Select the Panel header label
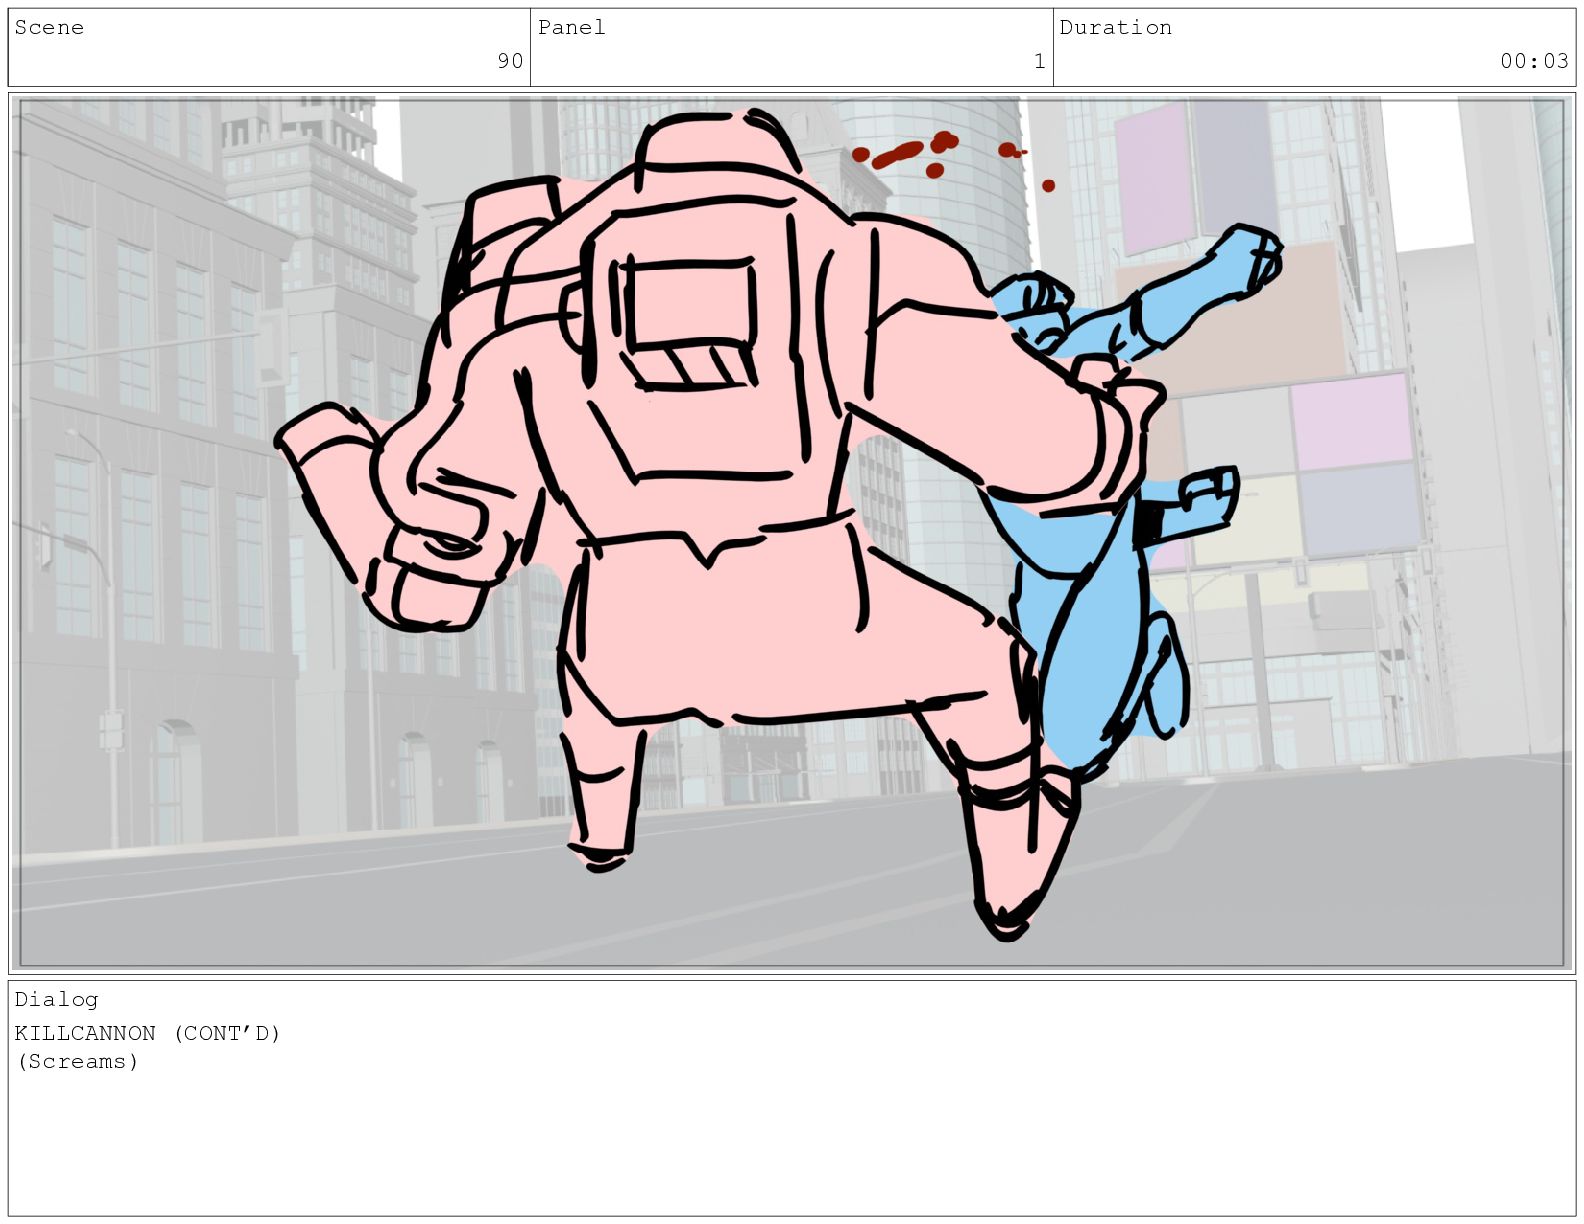The width and height of the screenshot is (1584, 1224). 571,28
